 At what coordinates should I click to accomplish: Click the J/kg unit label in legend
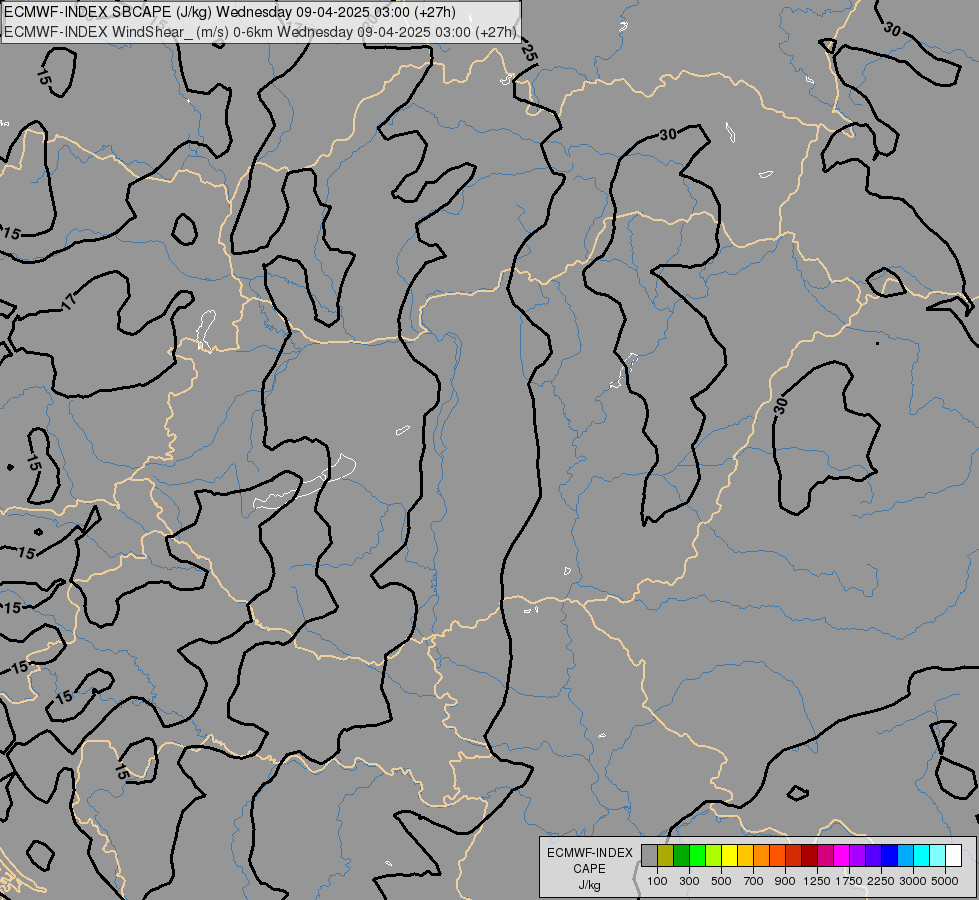(589, 885)
